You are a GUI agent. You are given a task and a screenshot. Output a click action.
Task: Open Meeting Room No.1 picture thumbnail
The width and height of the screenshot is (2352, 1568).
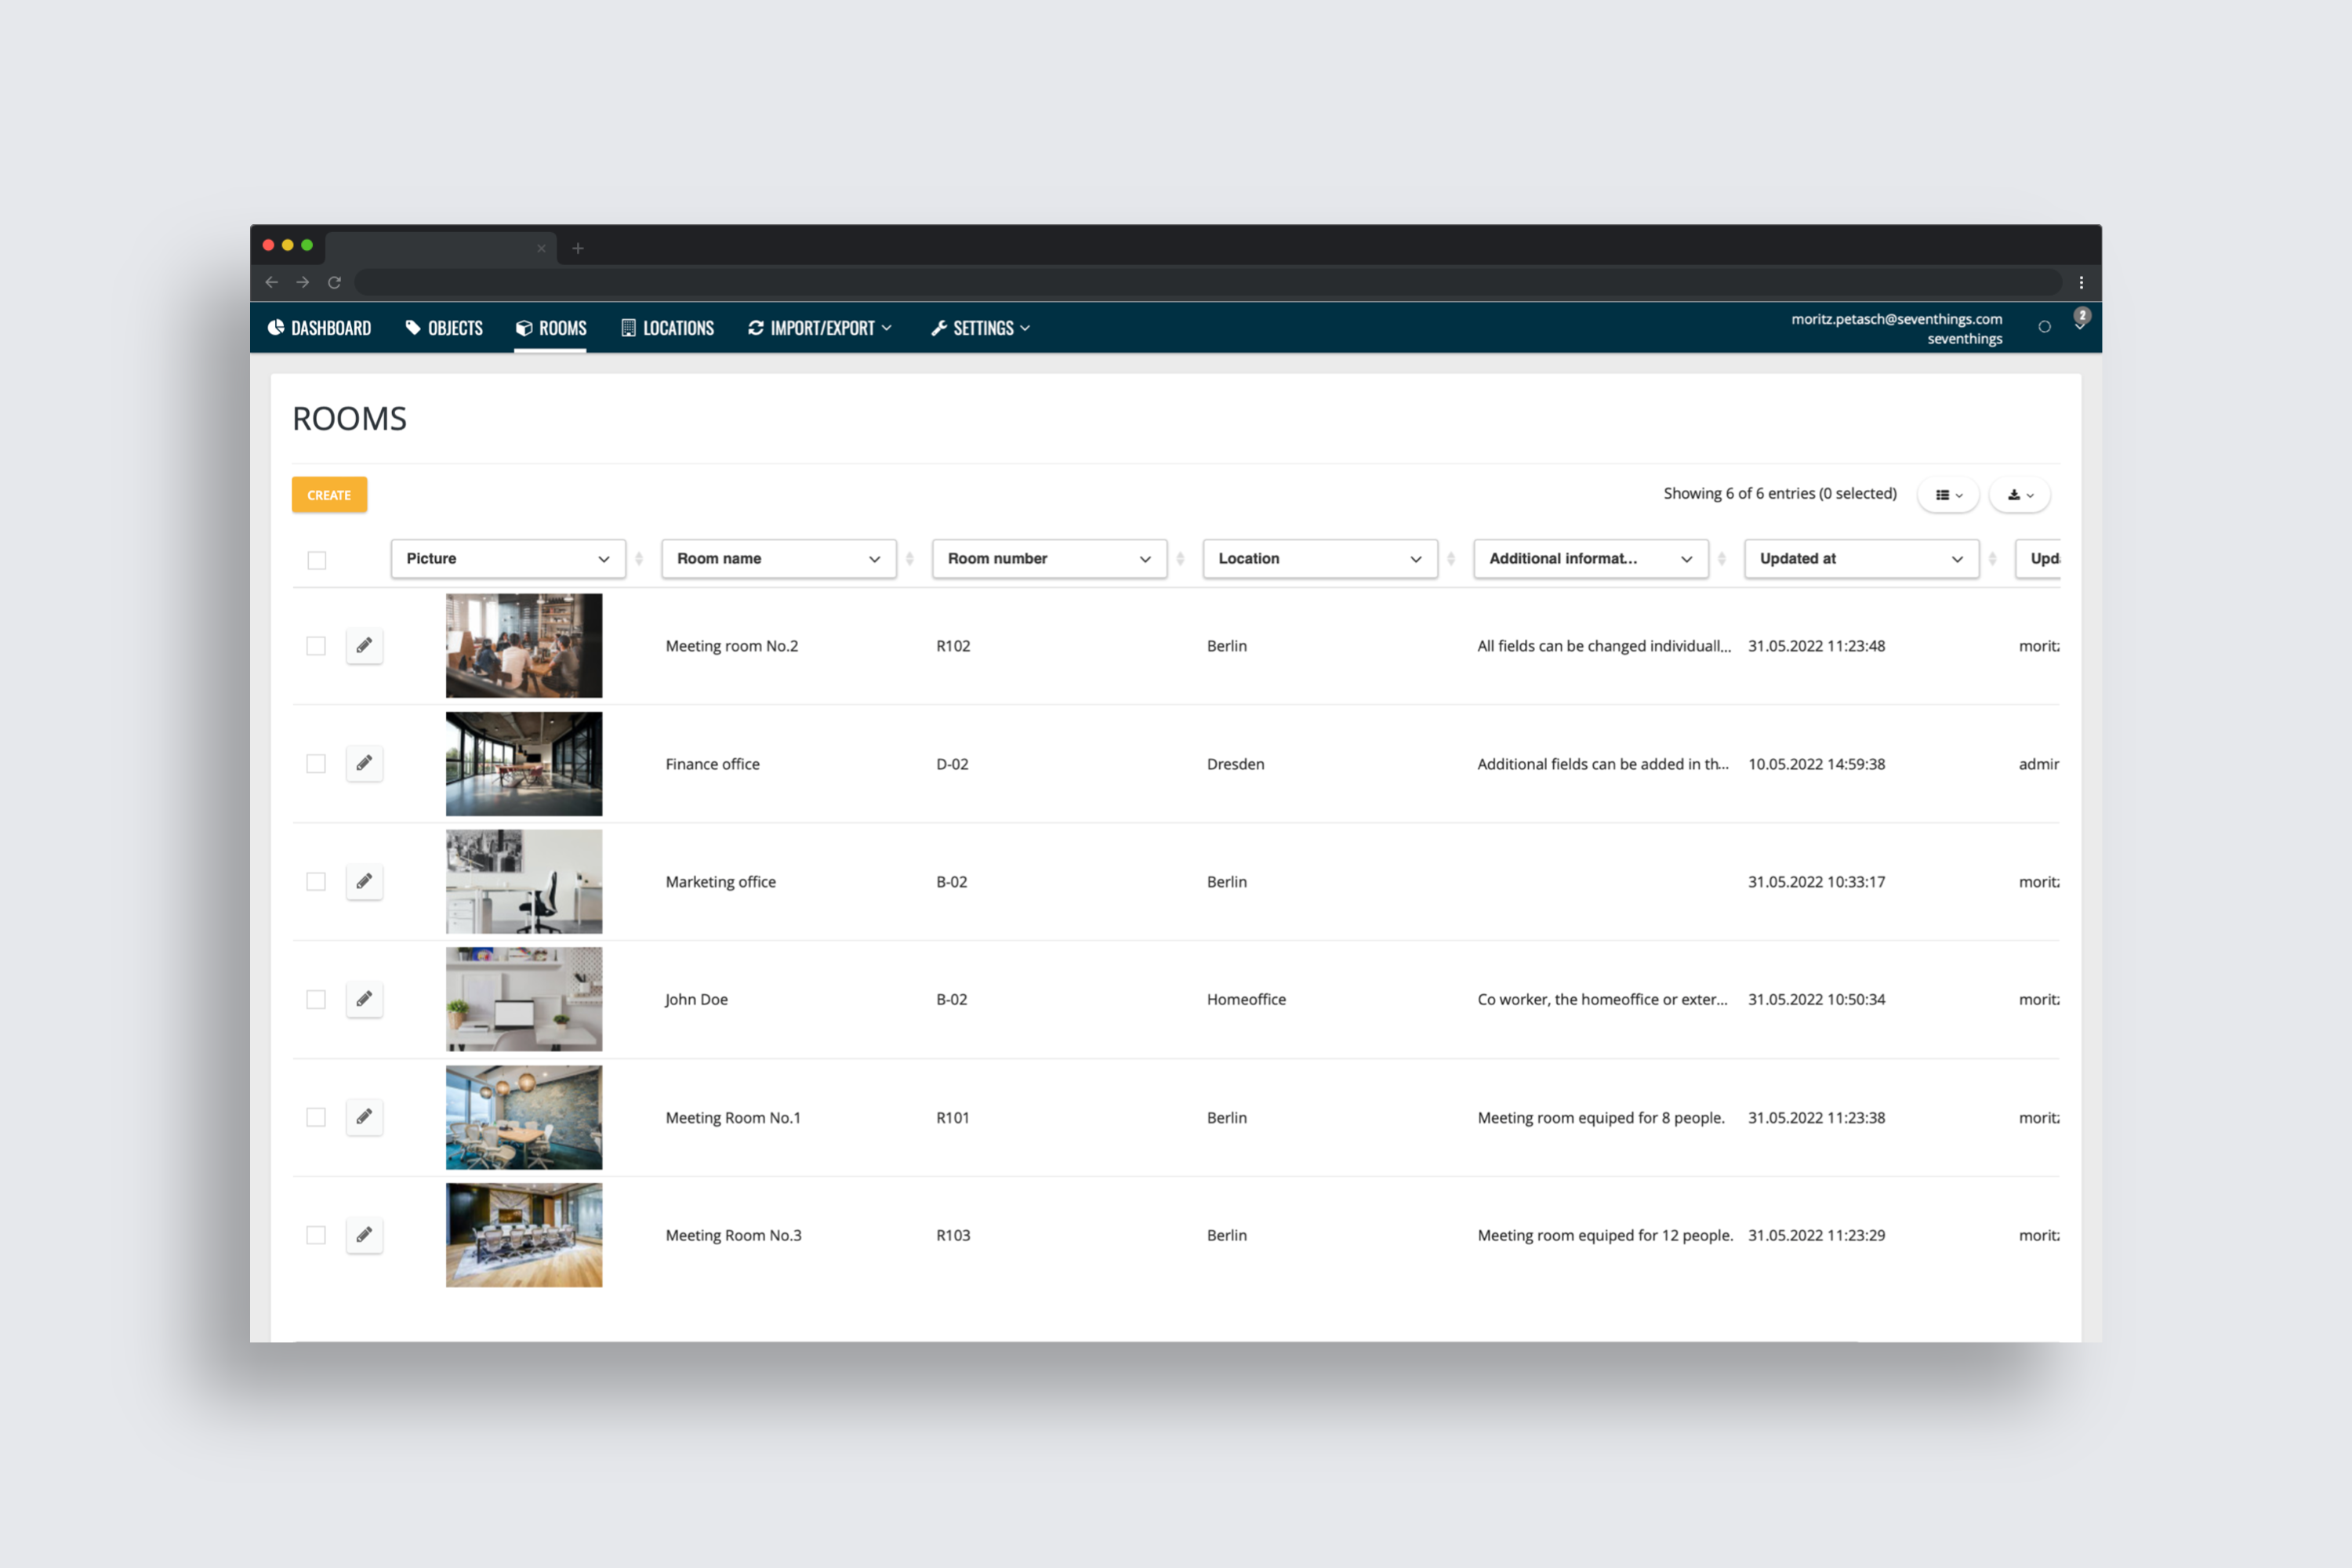click(x=524, y=1118)
